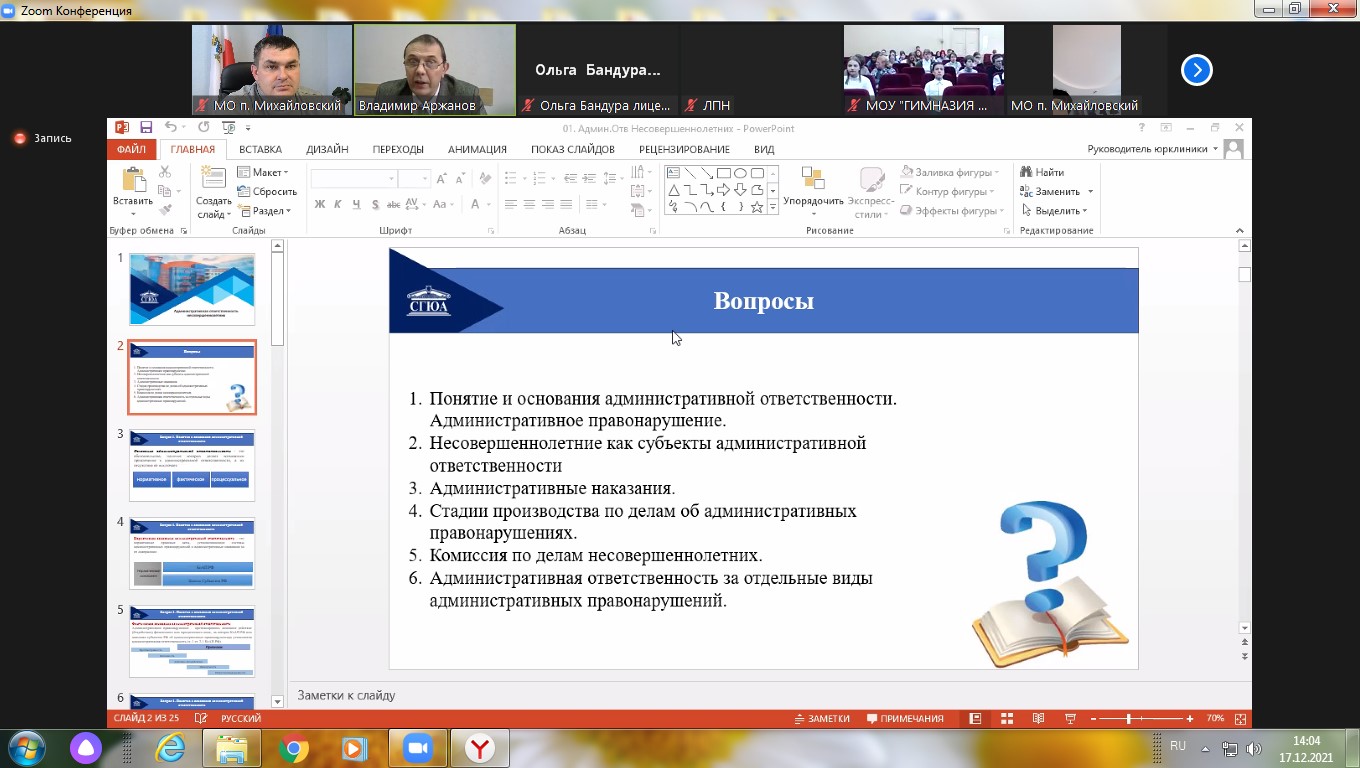Screen dimensions: 1360x768
Task: Click spell check icon in status bar
Action: click(x=201, y=718)
